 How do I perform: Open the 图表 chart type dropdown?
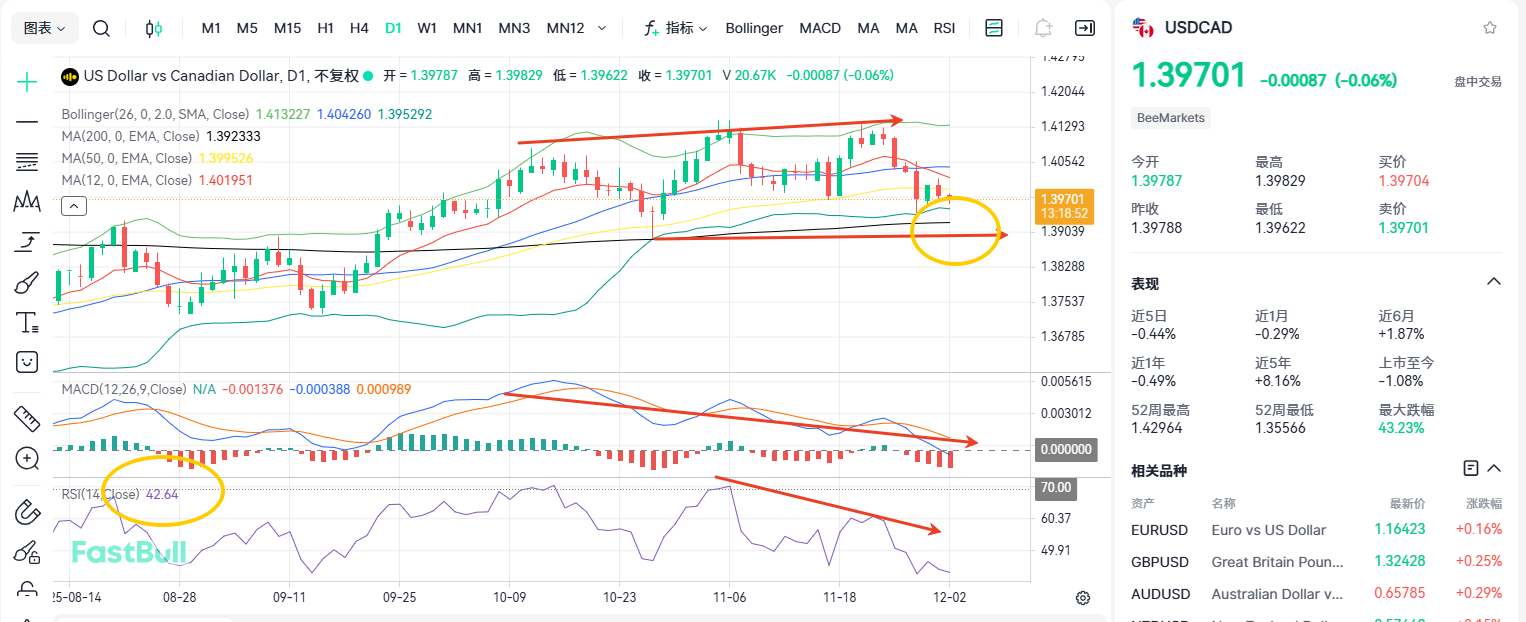(x=44, y=28)
